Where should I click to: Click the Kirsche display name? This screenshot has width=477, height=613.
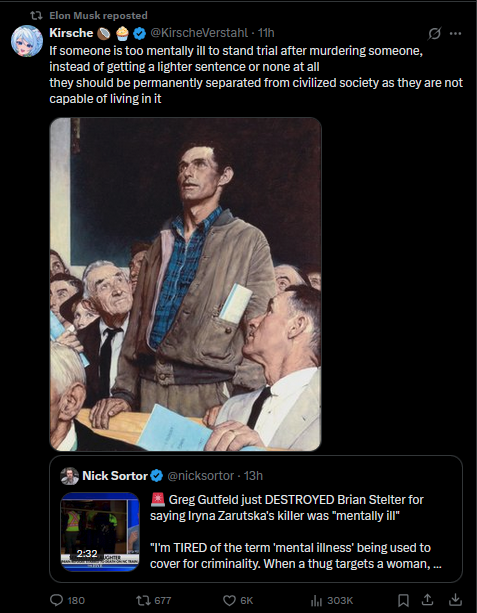(71, 33)
